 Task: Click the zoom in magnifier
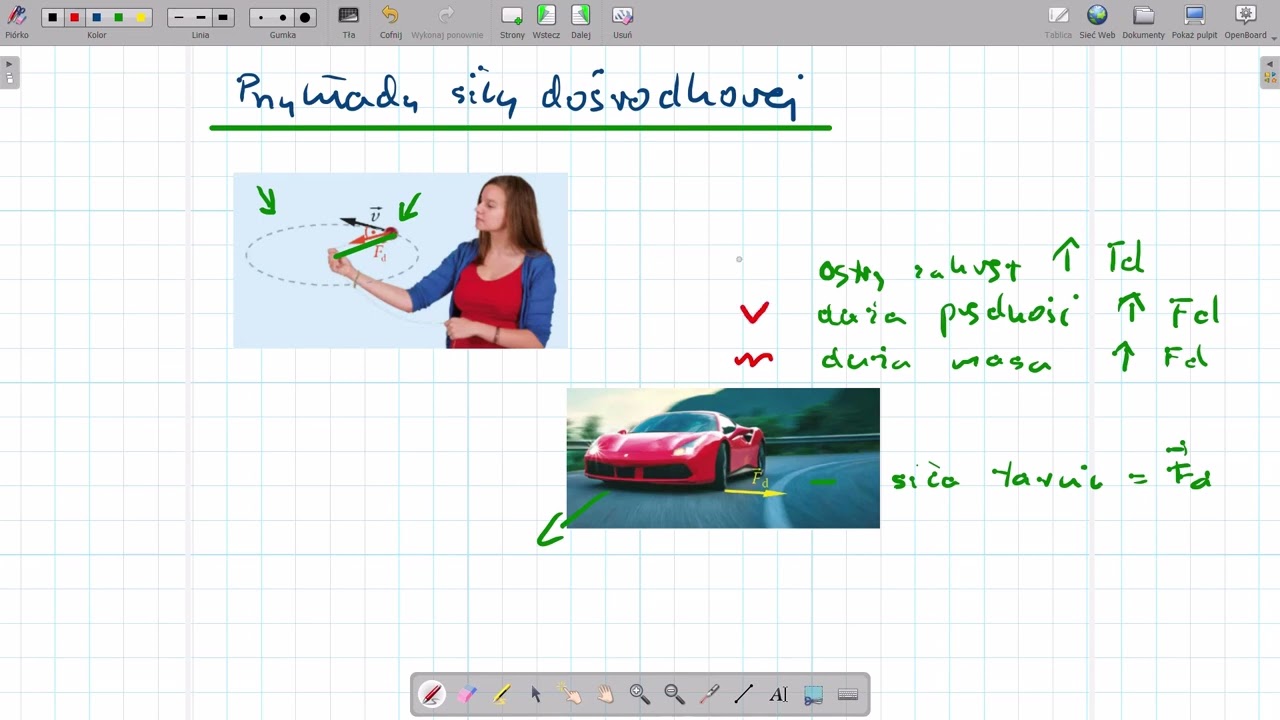click(x=640, y=694)
